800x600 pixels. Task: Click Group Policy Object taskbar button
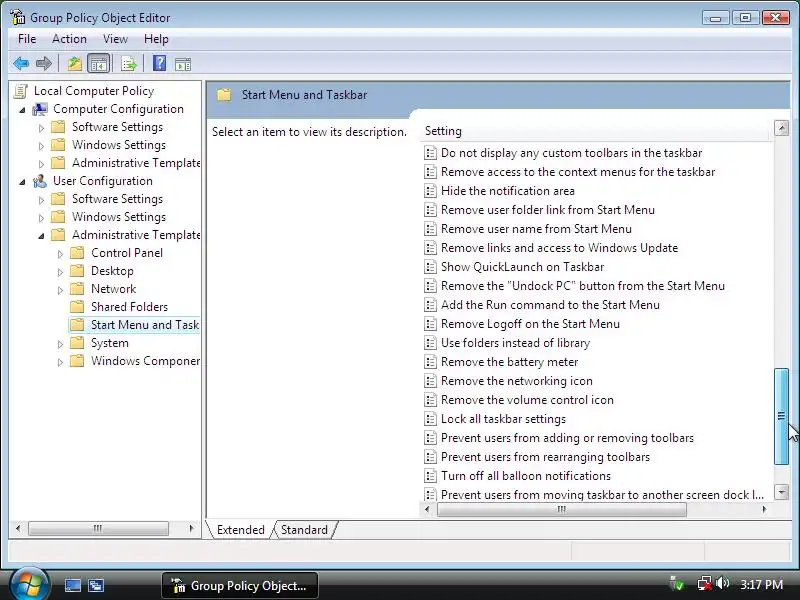240,585
